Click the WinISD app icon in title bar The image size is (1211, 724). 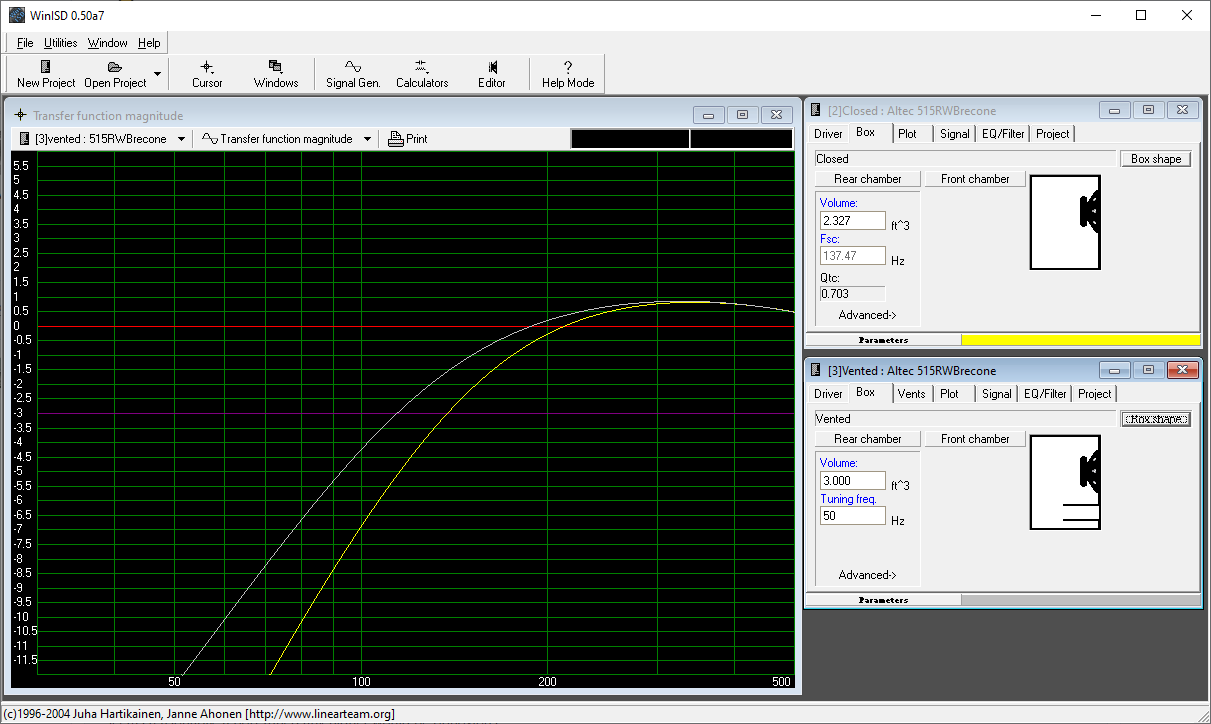pyautogui.click(x=17, y=15)
